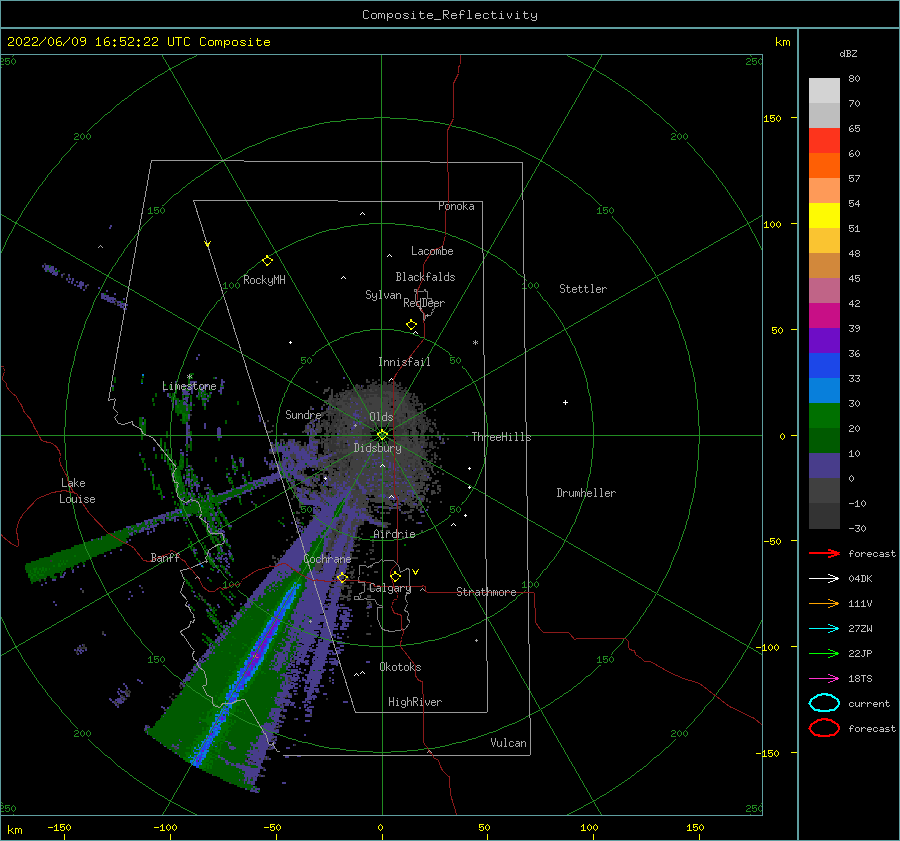The image size is (900, 841).
Task: Click the Sylvan label
Action: [383, 295]
